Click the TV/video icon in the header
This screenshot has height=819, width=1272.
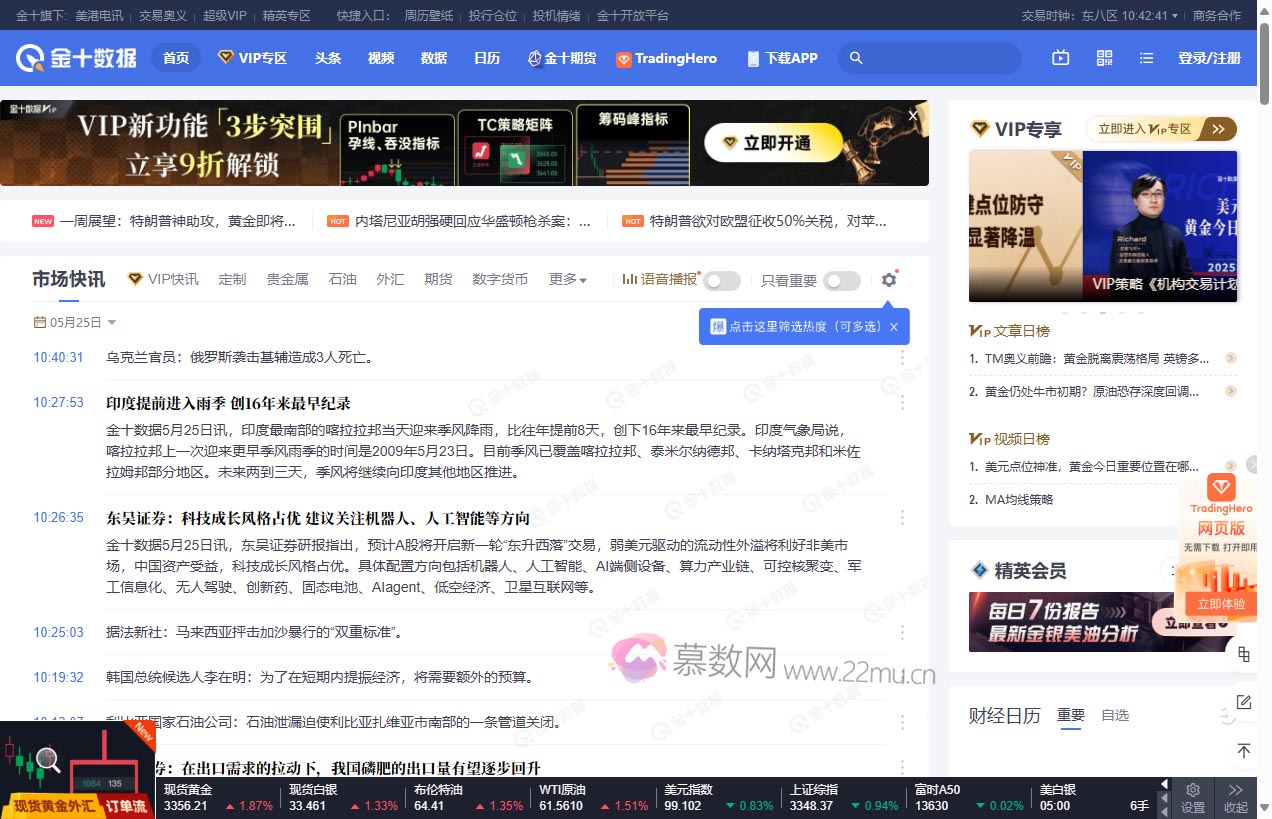(x=1060, y=58)
